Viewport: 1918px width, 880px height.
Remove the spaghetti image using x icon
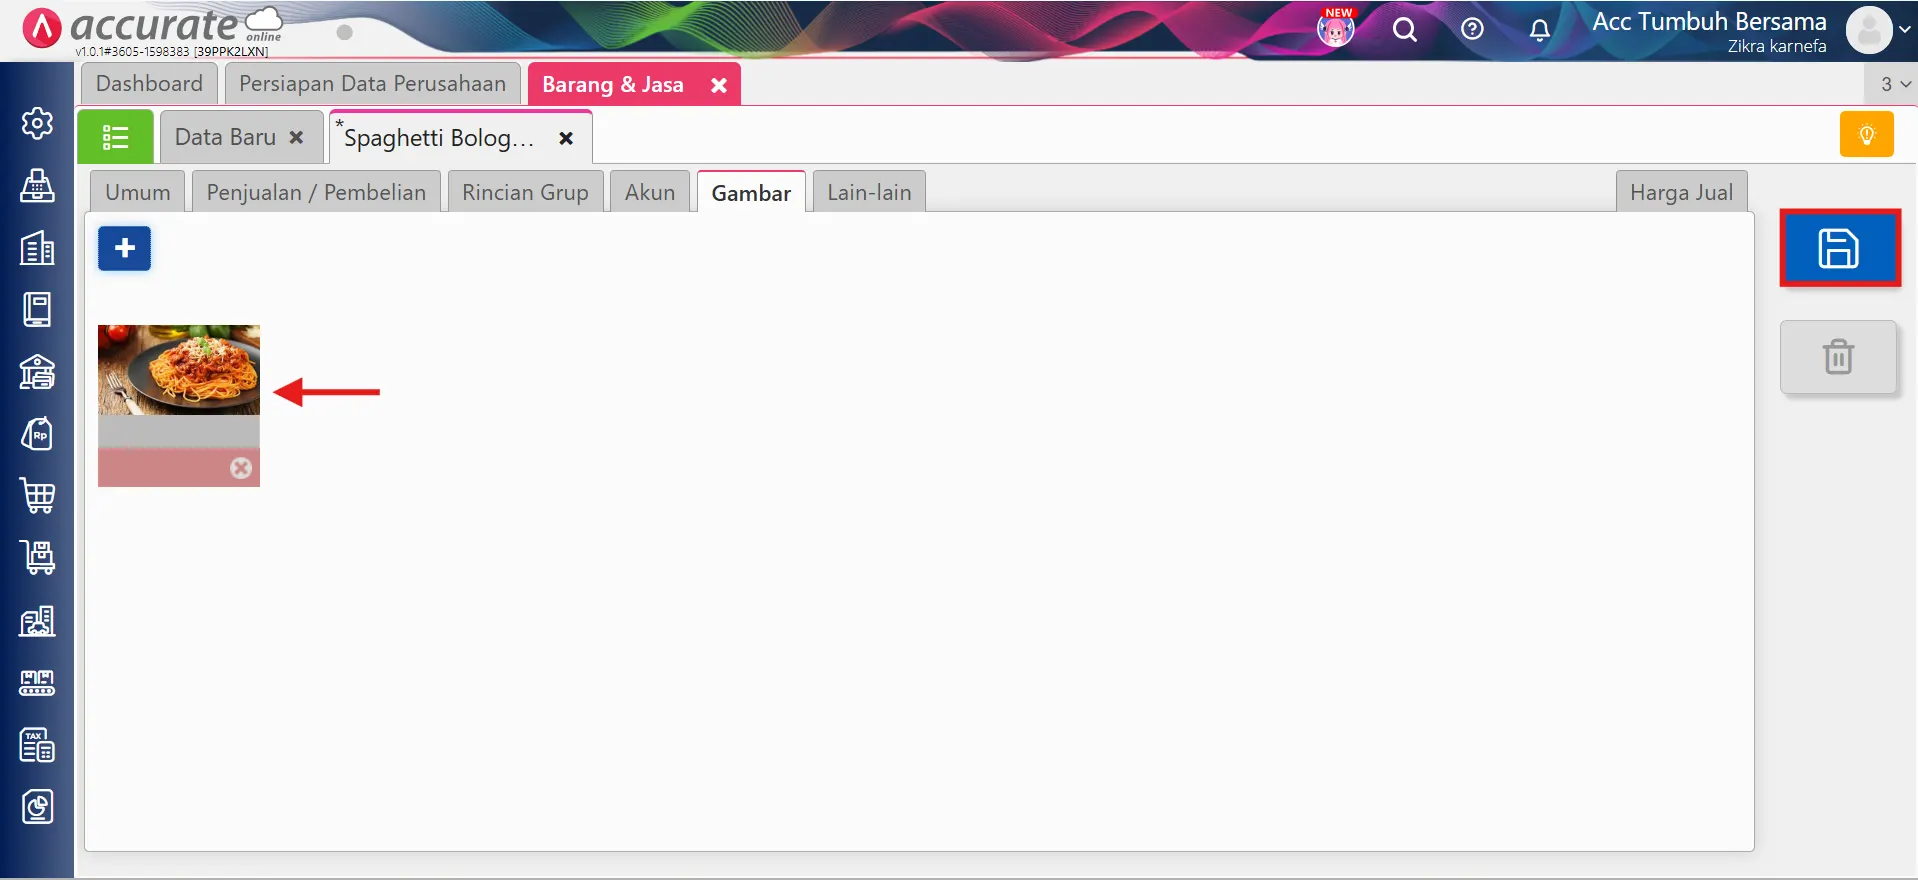[x=241, y=468]
